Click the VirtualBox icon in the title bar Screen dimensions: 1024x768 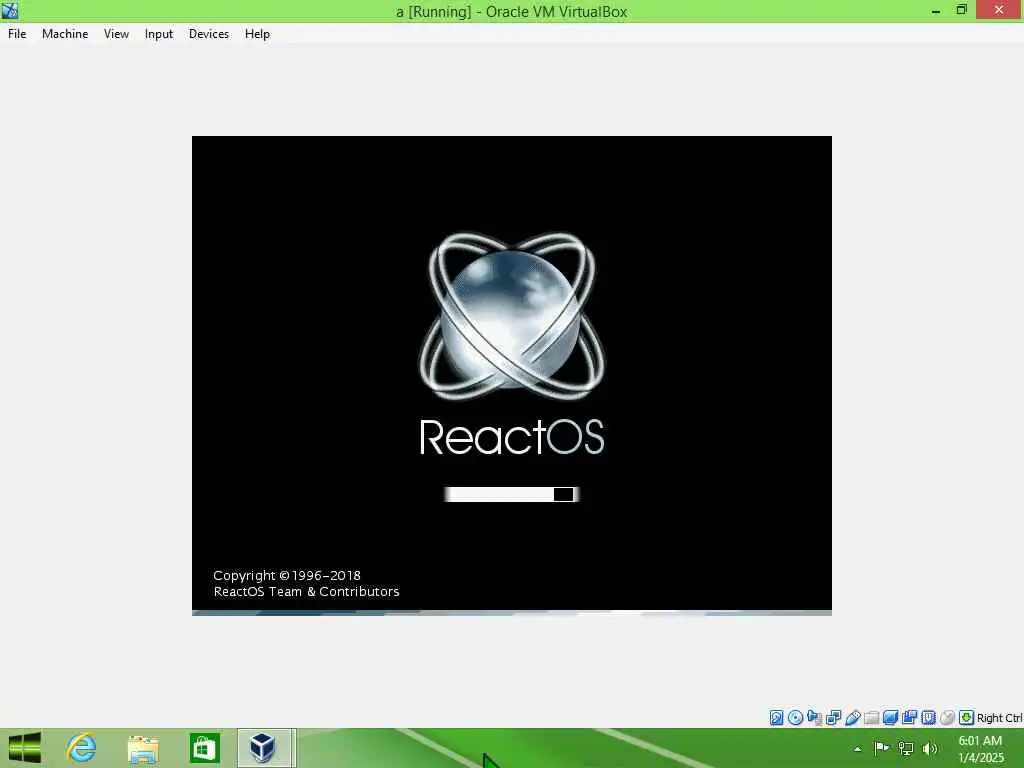(10, 10)
